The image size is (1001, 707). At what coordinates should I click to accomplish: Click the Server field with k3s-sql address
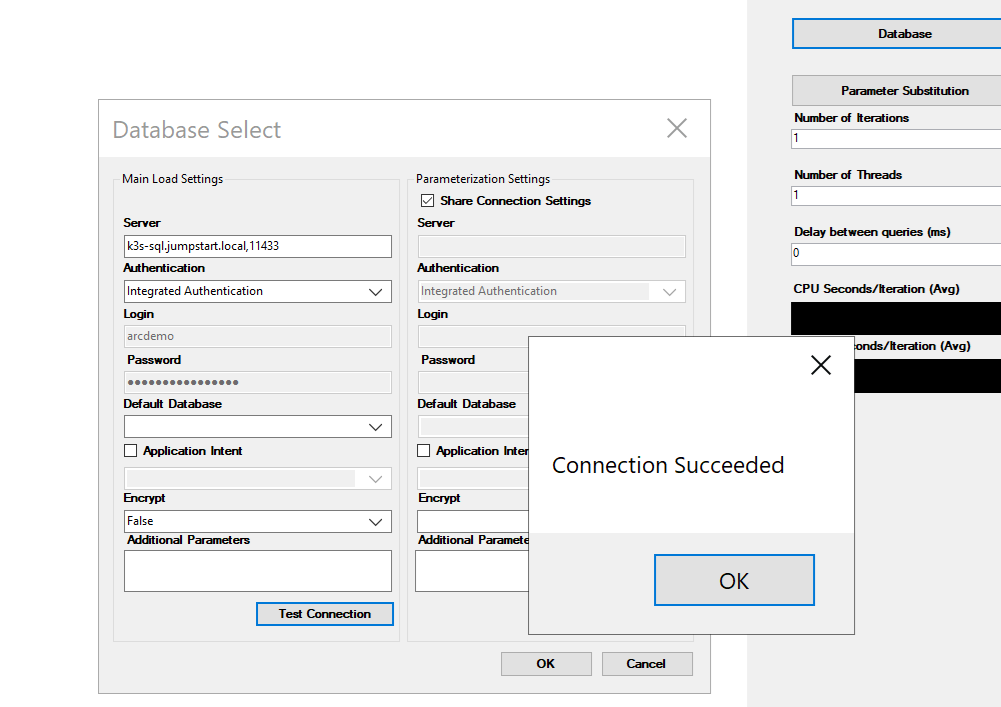(258, 246)
